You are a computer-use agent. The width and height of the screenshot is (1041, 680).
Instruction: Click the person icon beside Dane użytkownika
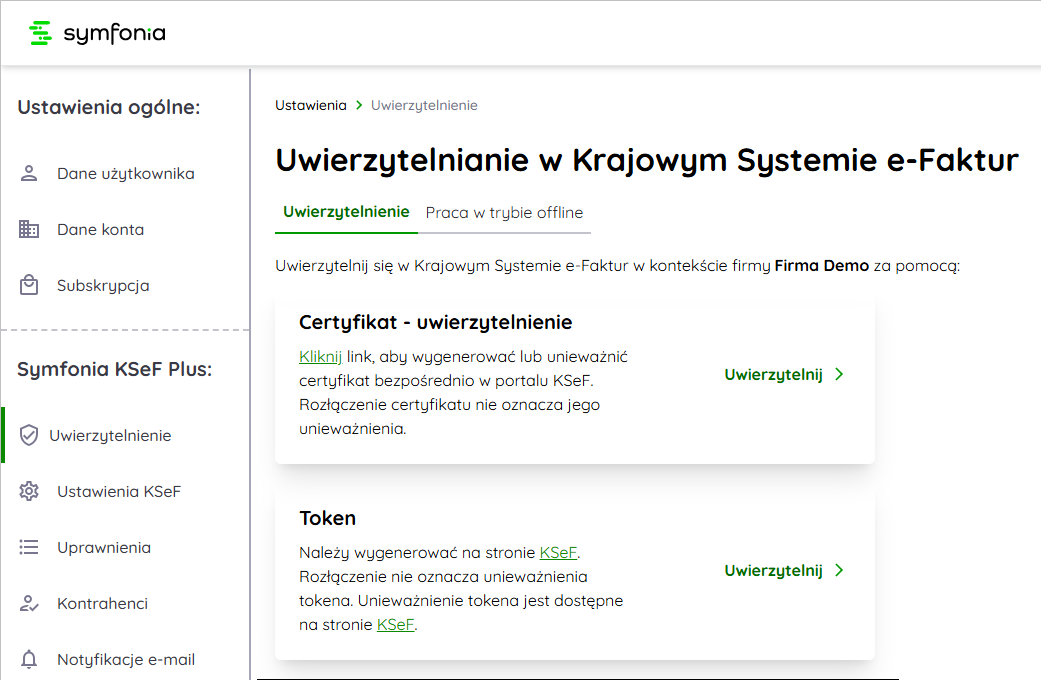point(29,173)
